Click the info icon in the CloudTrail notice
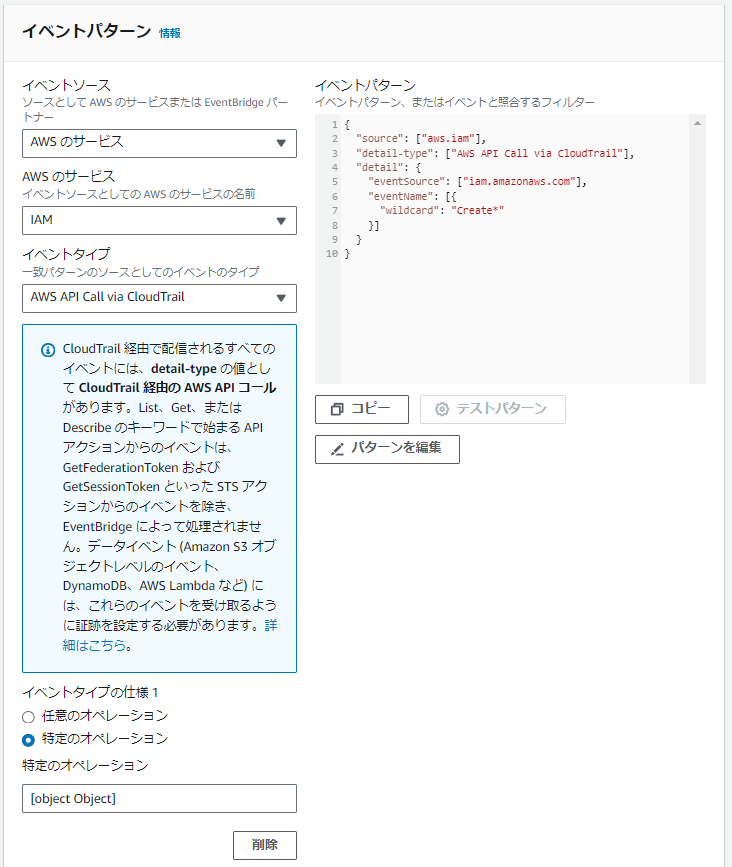 48,348
